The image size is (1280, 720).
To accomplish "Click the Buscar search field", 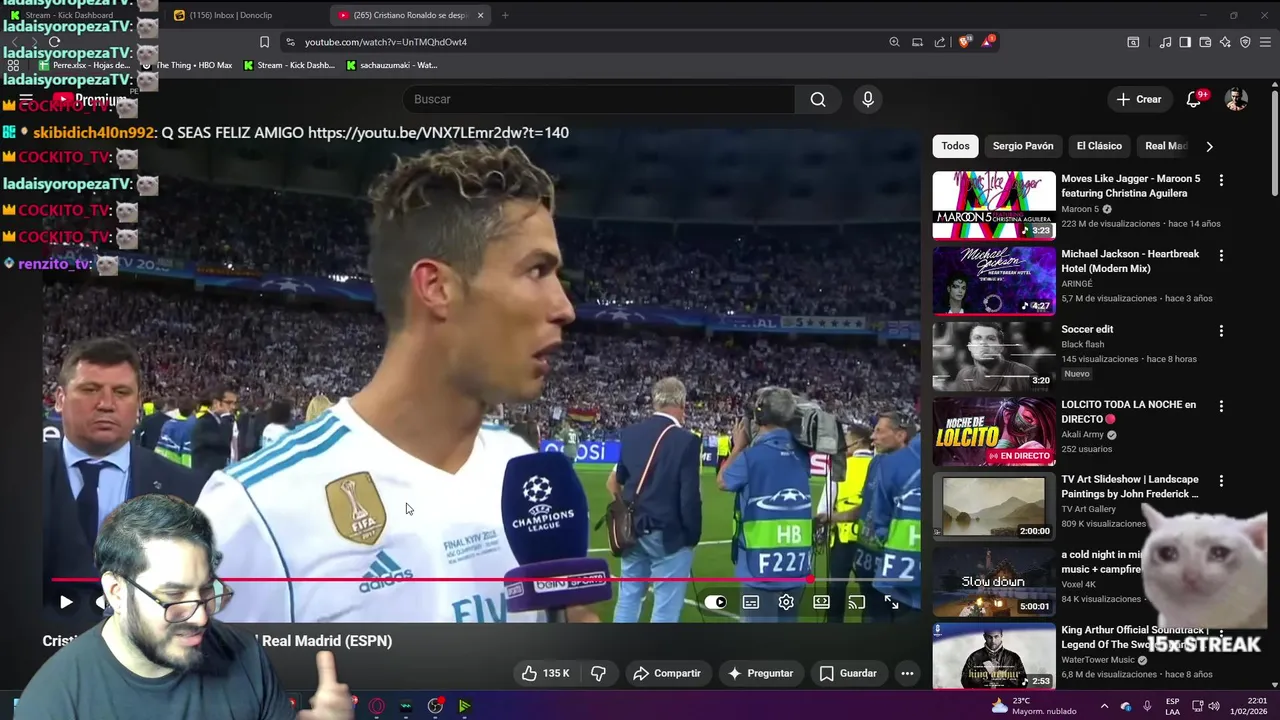I will pyautogui.click(x=598, y=99).
